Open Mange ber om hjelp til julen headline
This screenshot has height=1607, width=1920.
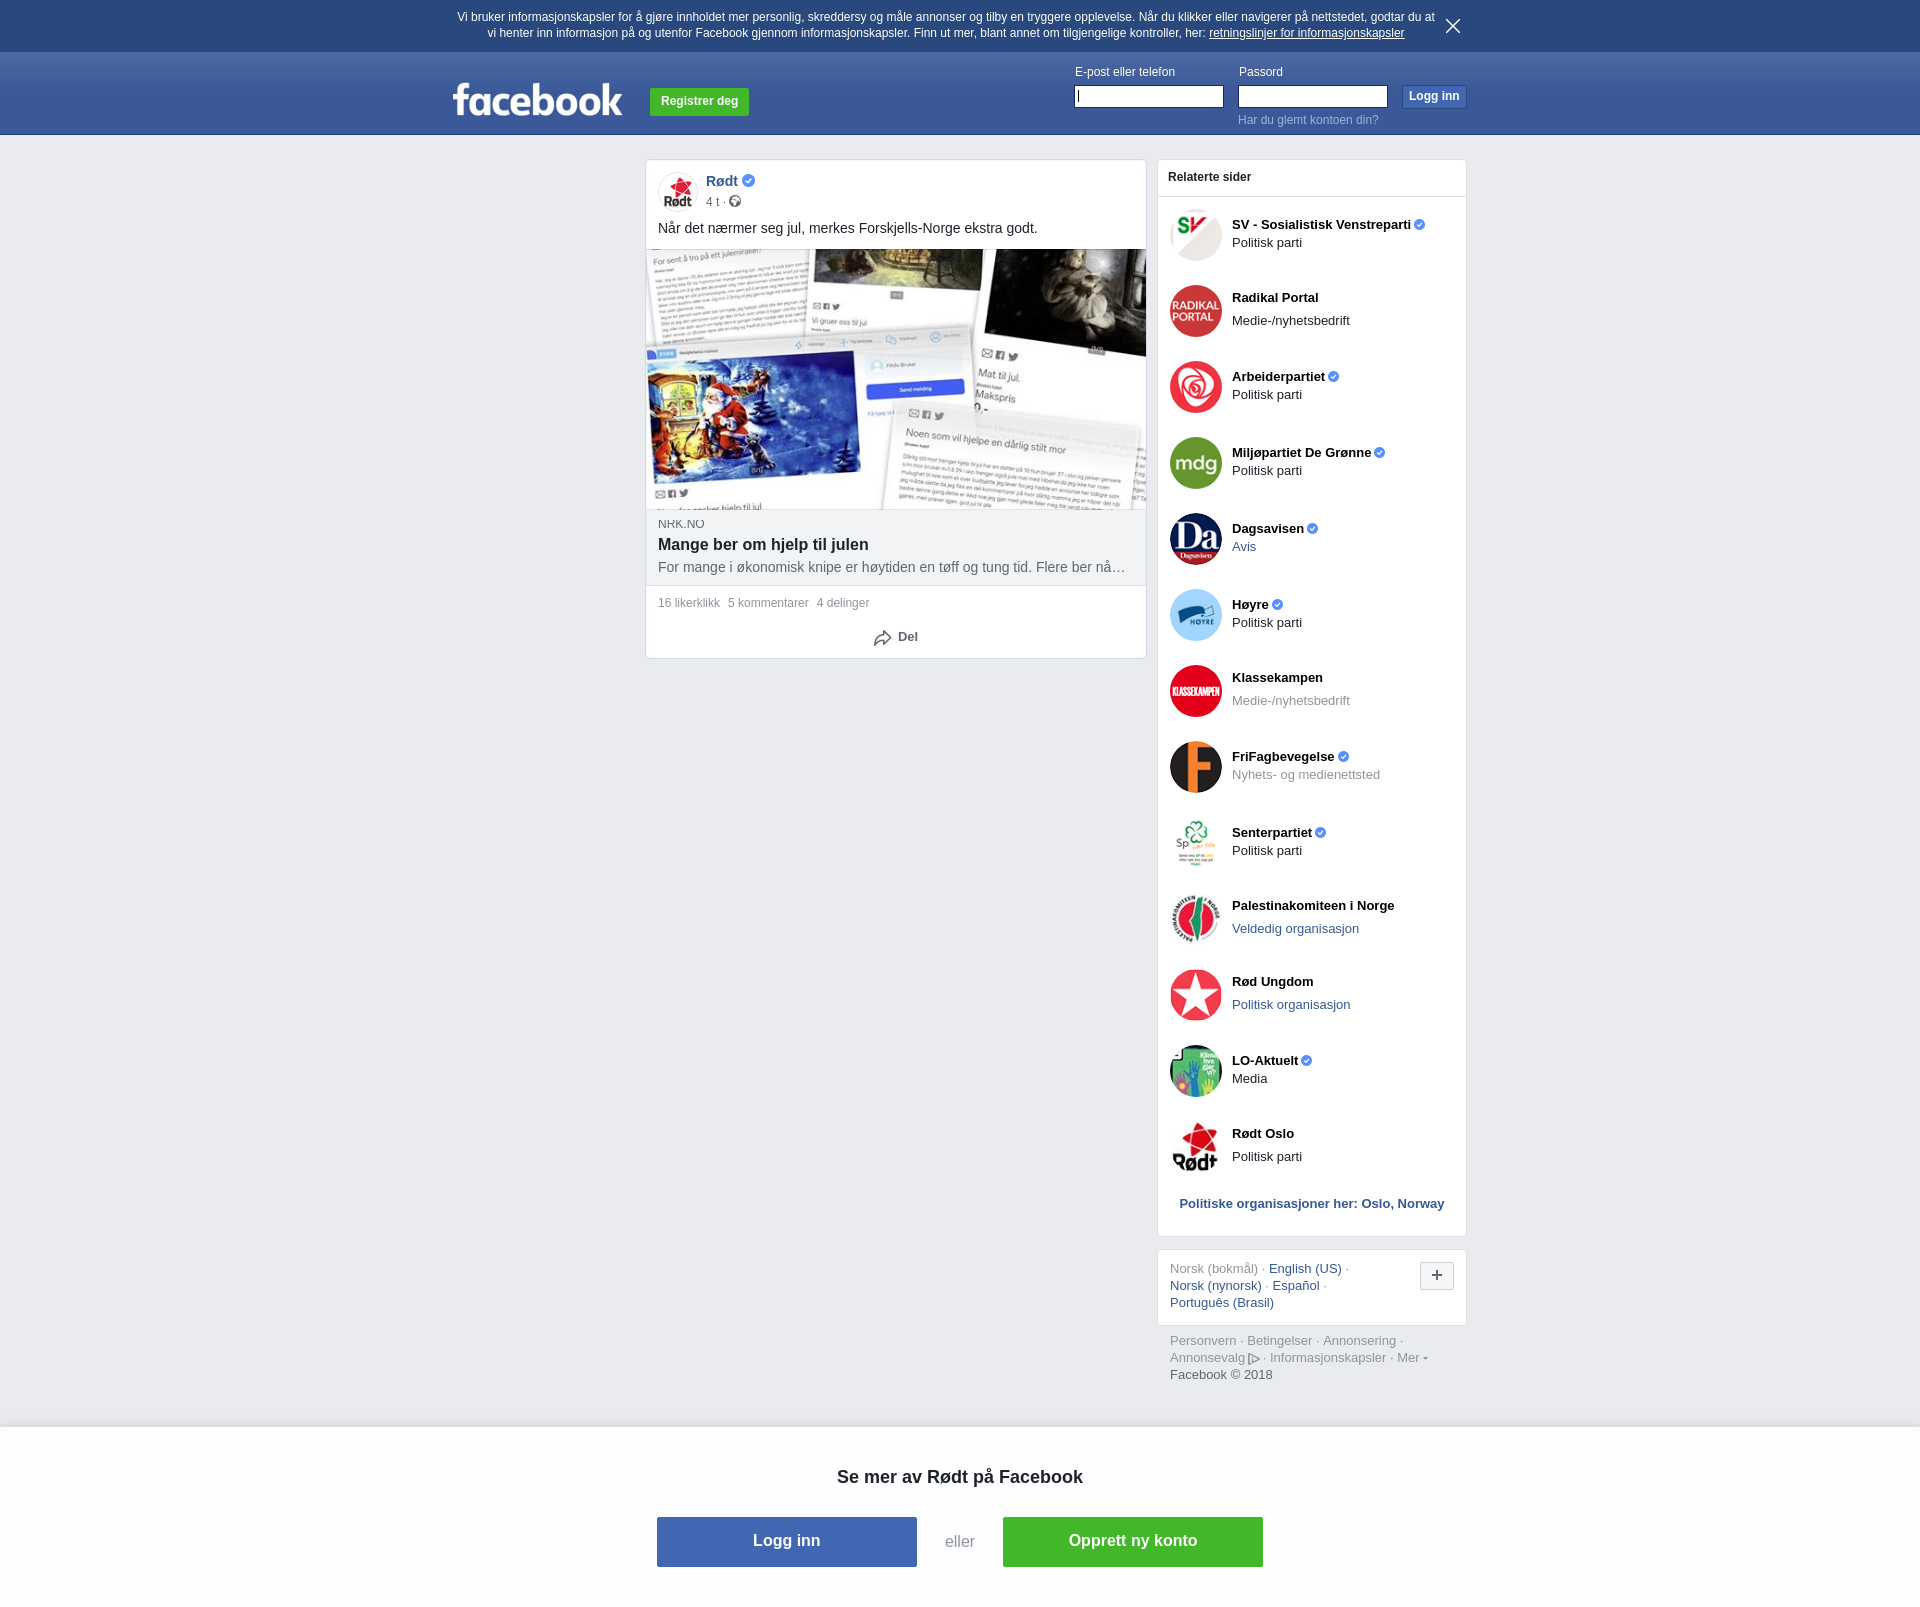pyautogui.click(x=763, y=545)
